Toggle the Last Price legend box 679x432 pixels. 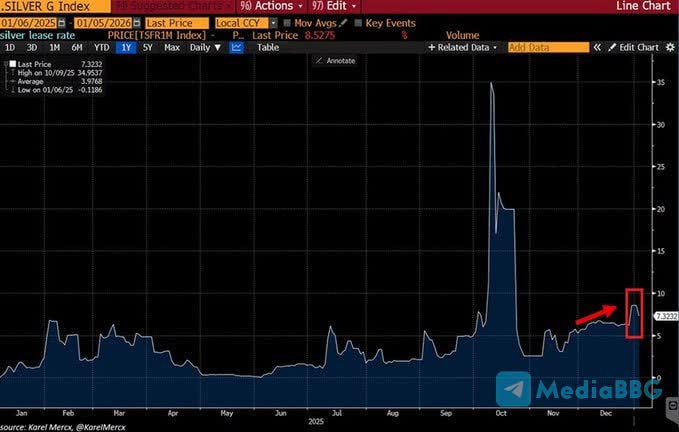coord(12,64)
